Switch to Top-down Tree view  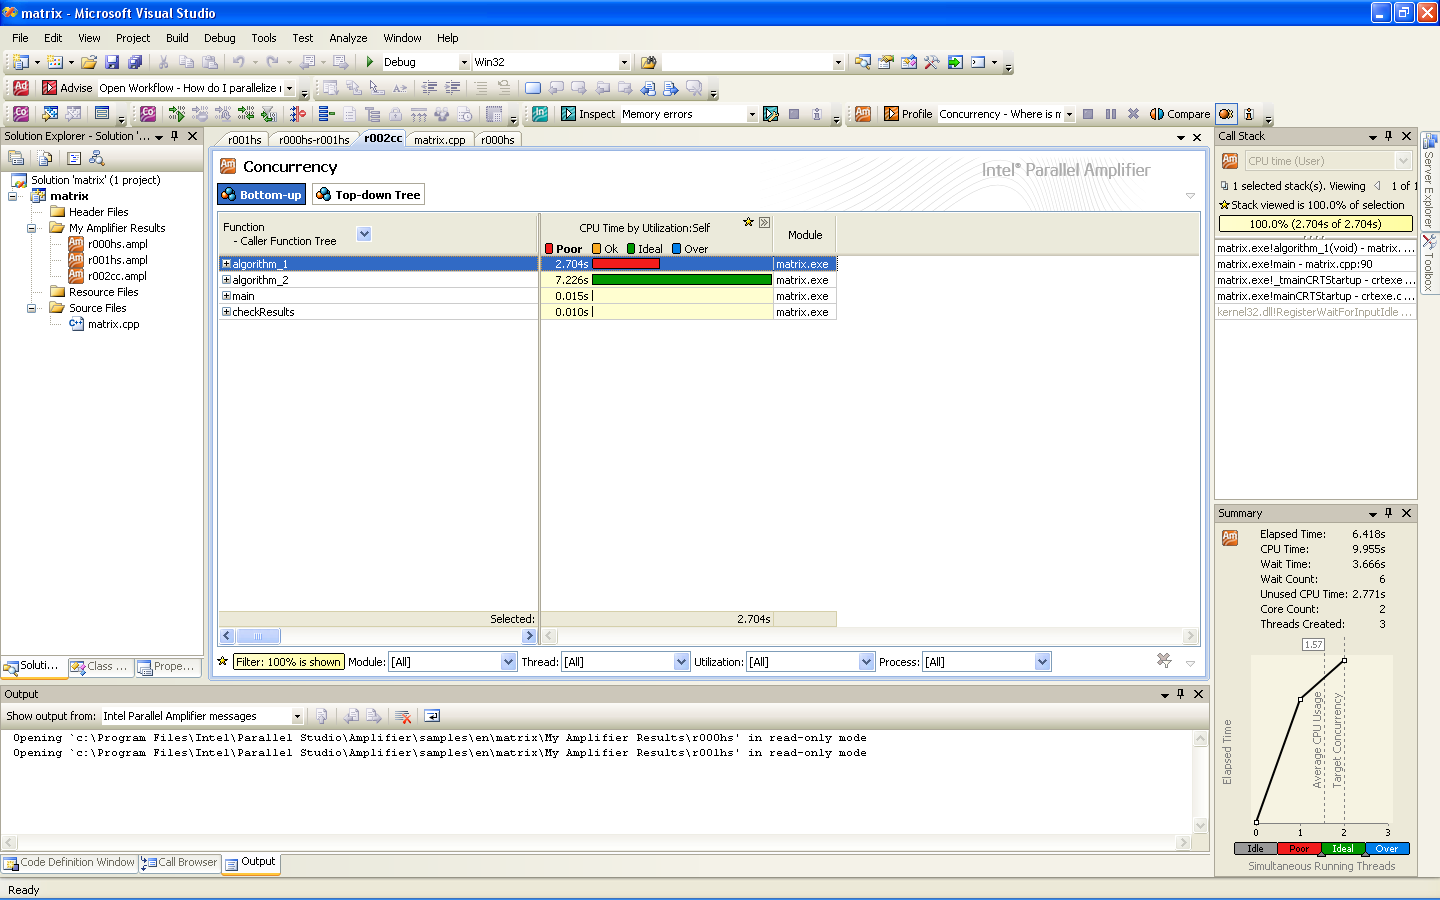(x=368, y=195)
